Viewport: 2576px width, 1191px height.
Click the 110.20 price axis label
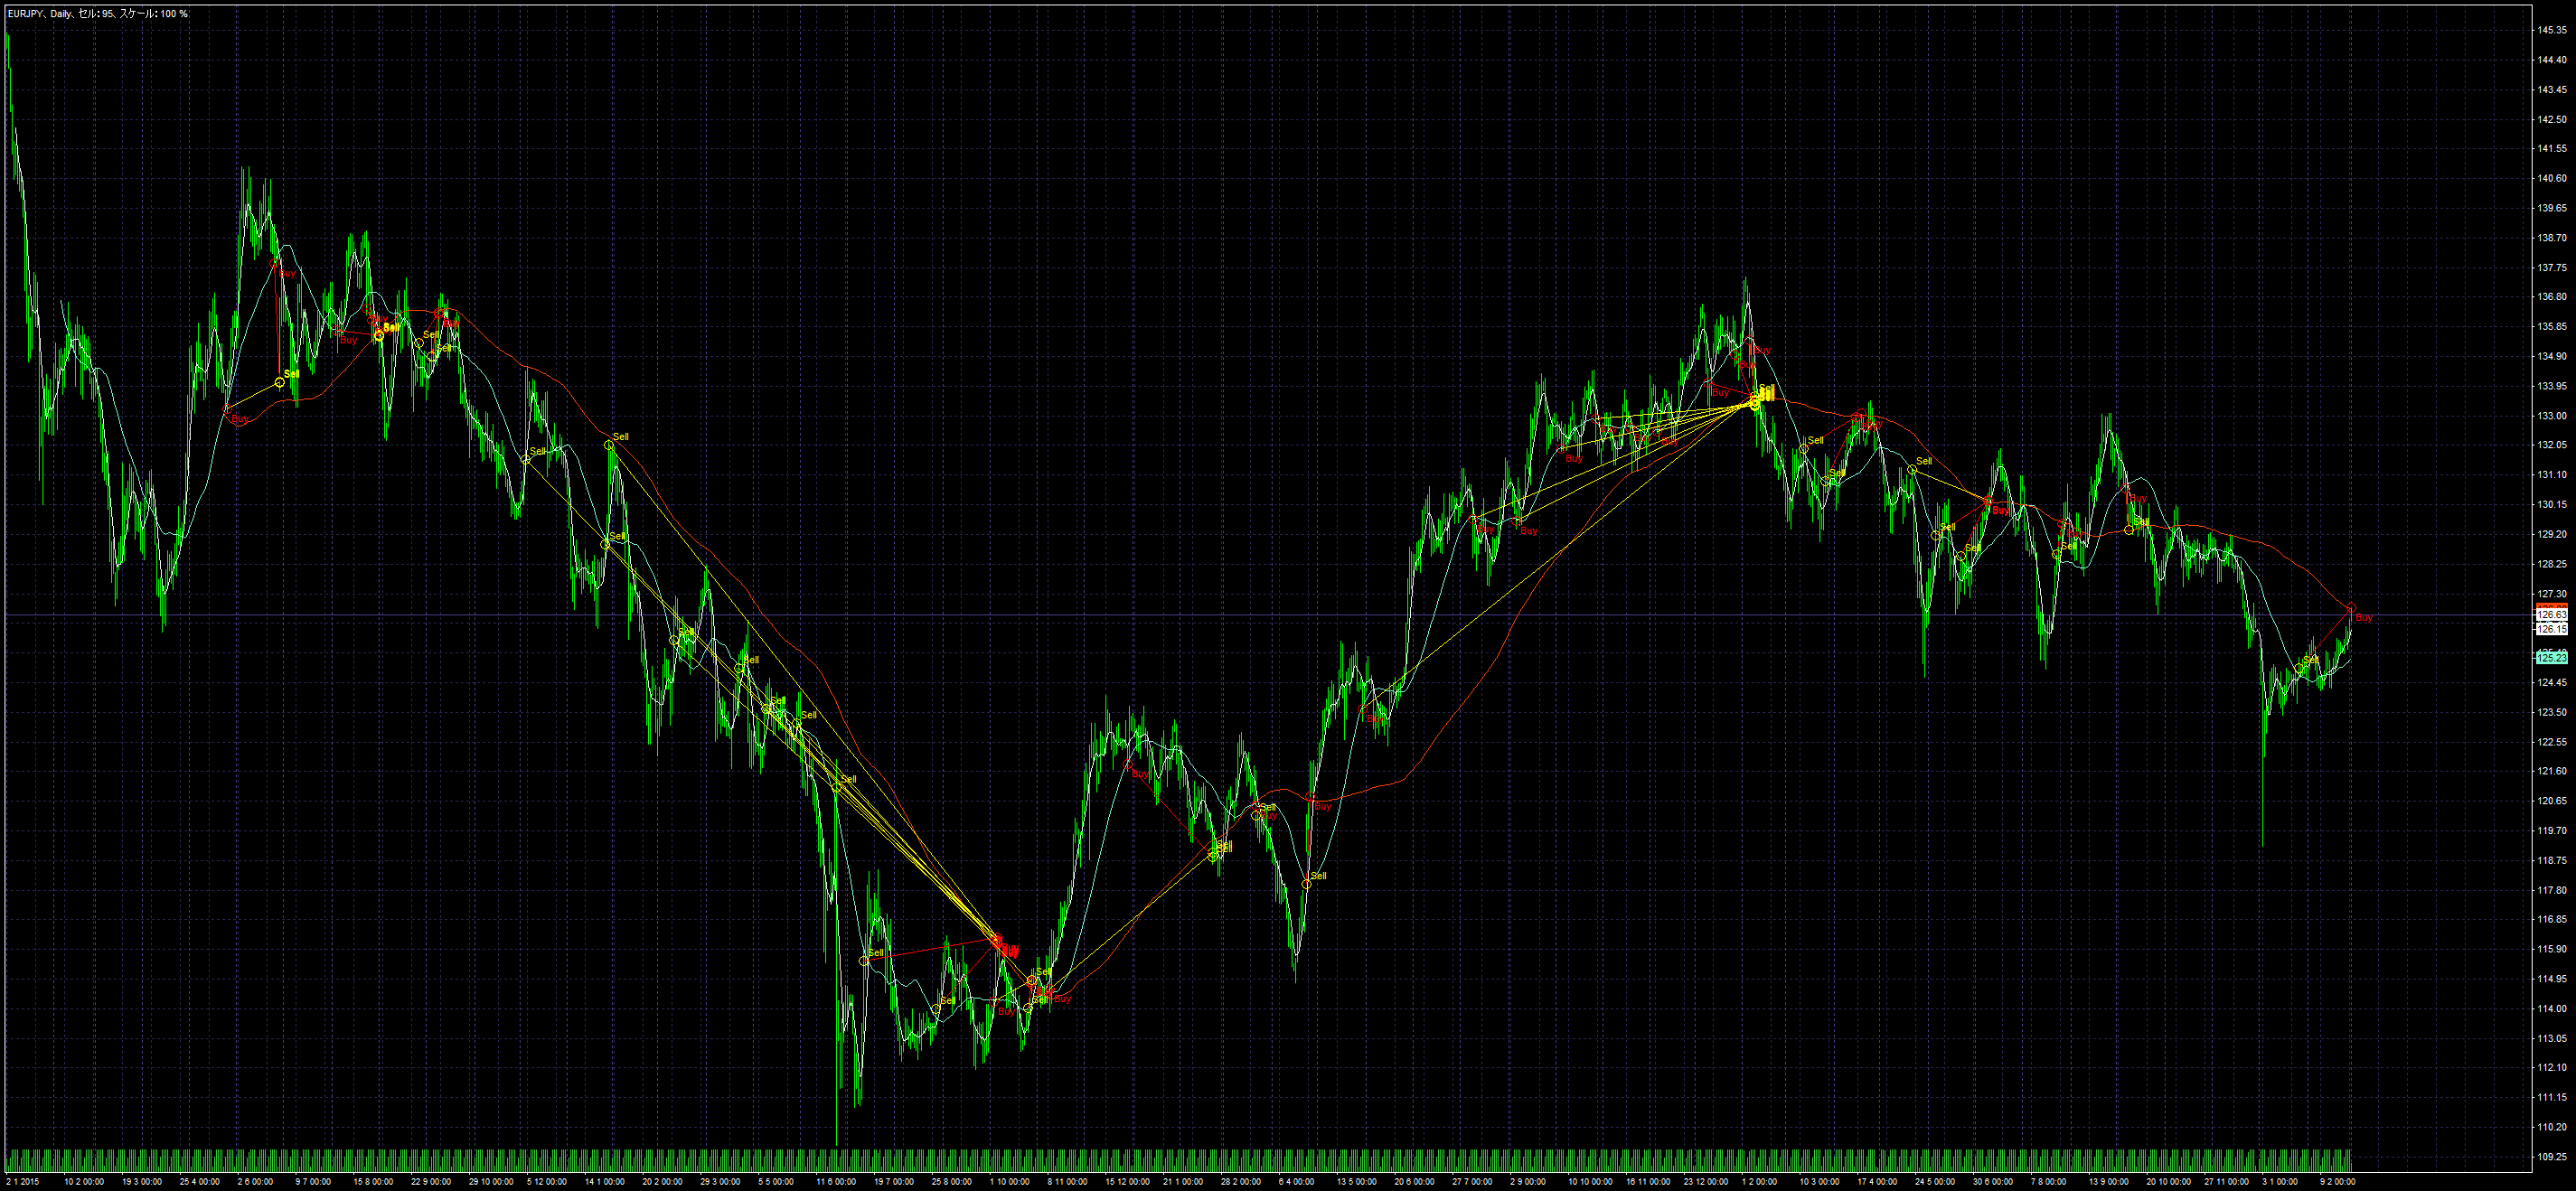2551,1127
